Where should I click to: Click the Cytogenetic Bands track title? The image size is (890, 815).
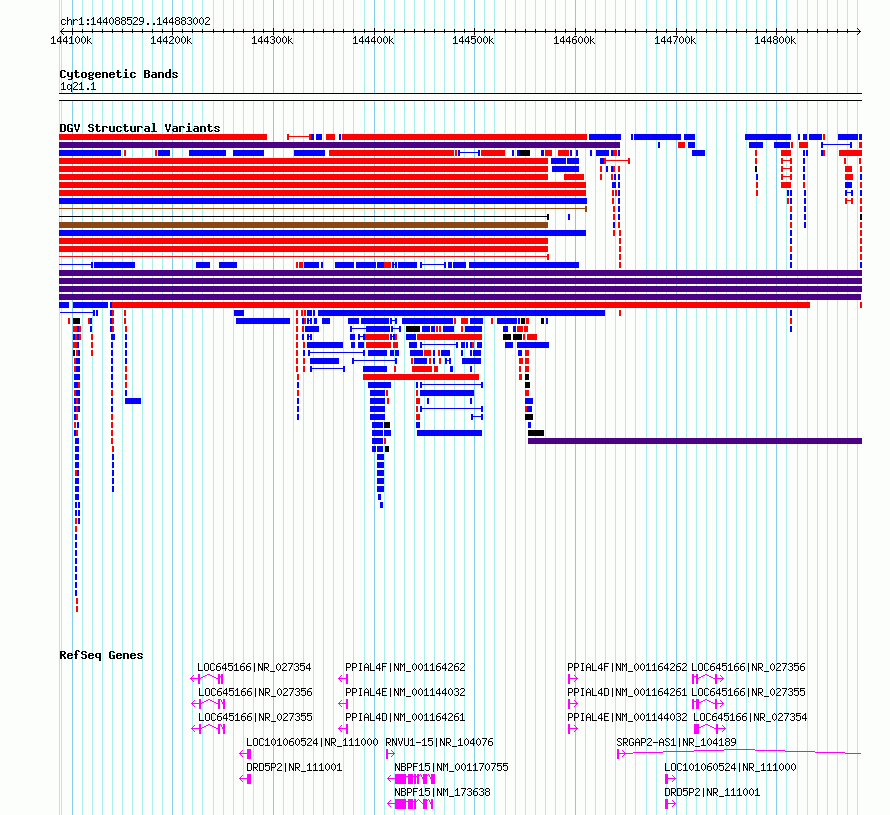click(x=119, y=74)
